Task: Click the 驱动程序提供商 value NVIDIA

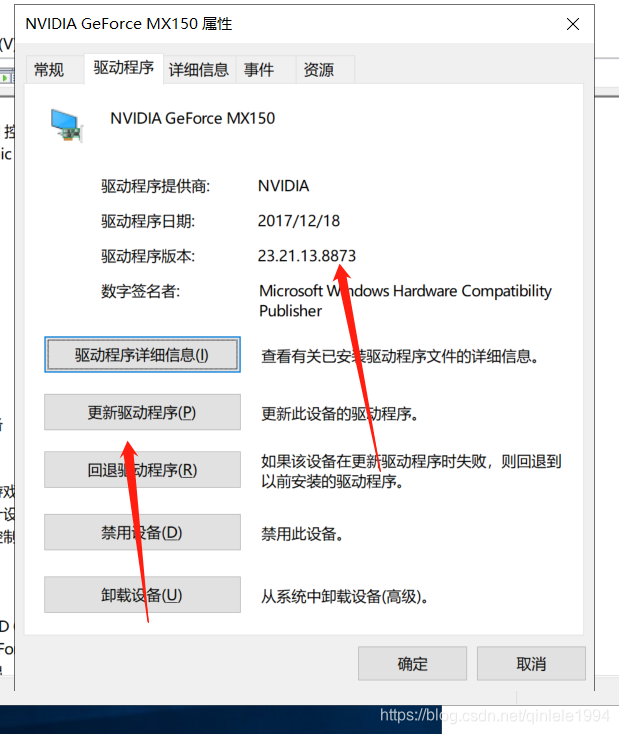Action: (x=284, y=186)
